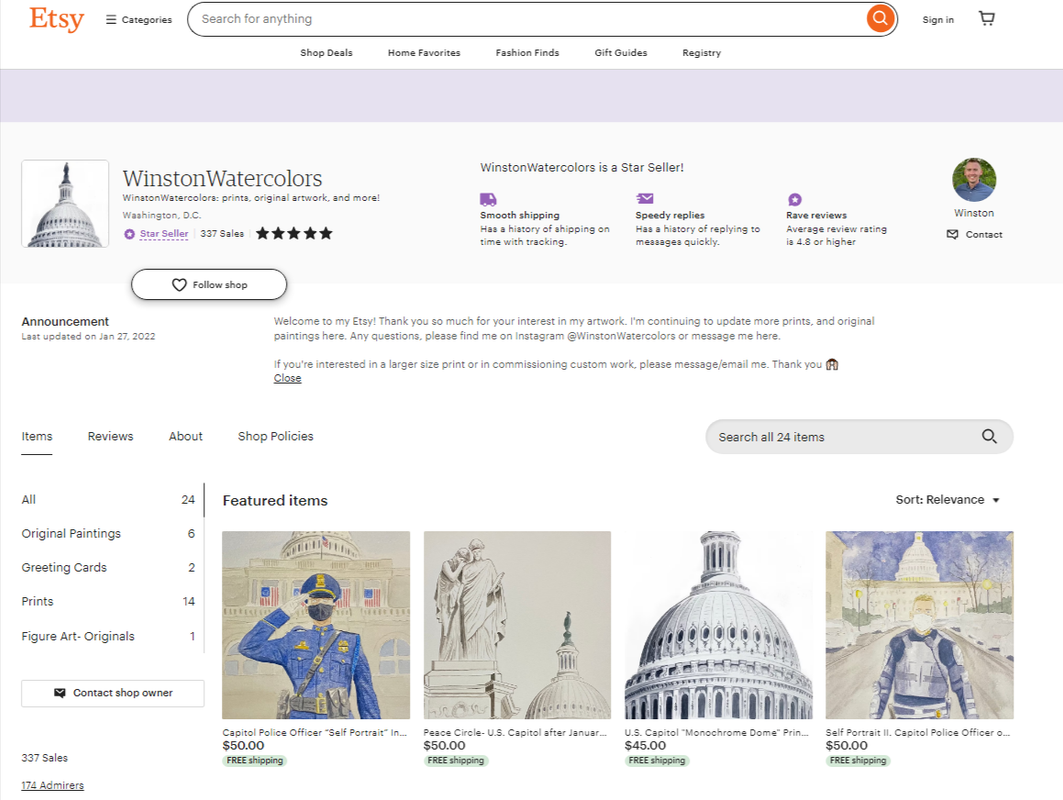Click the Etsy logo
Screen dimensions: 1063x800
(56, 19)
